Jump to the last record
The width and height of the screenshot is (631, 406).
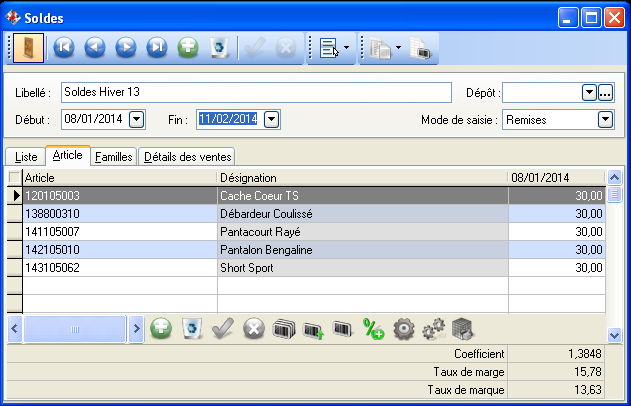coord(157,47)
